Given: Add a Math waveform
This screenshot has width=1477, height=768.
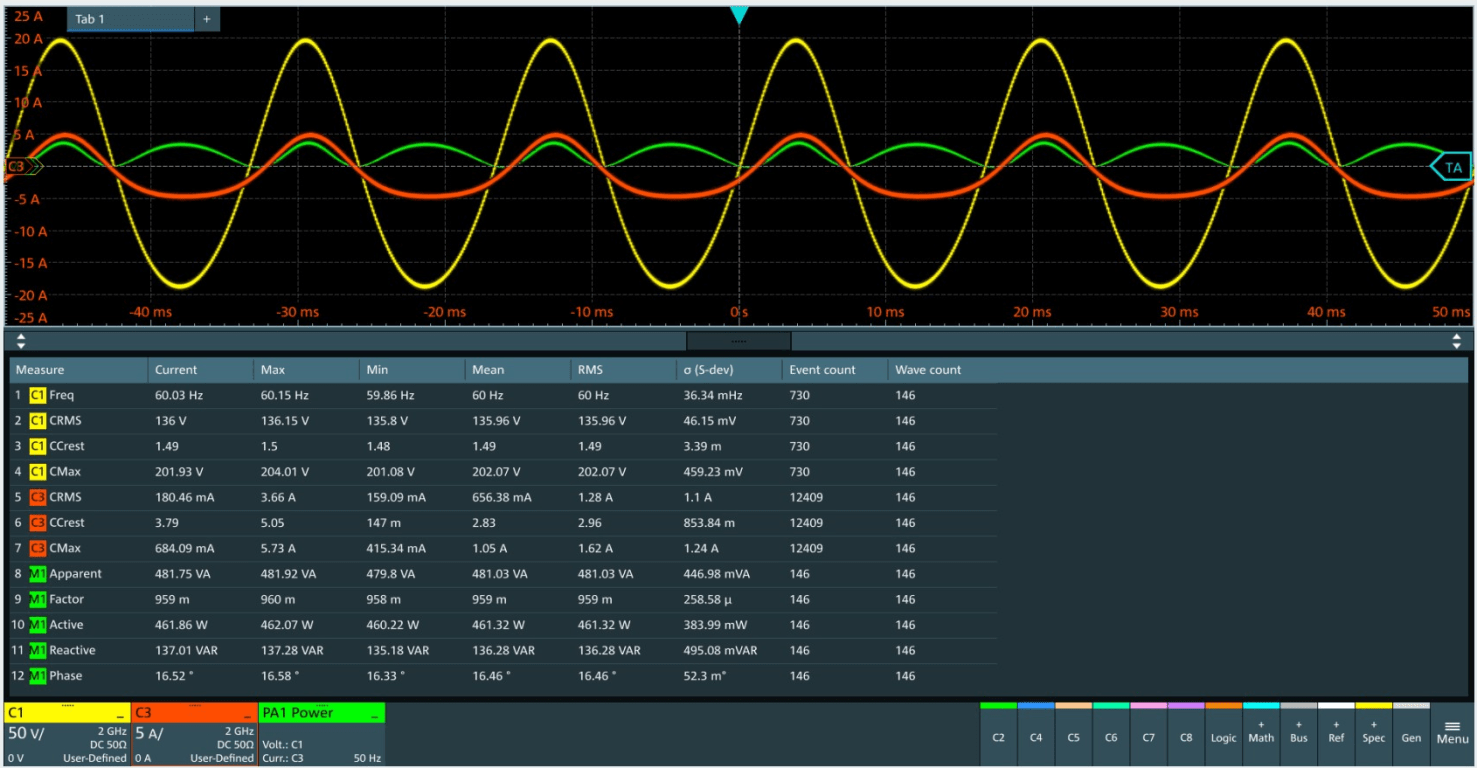Looking at the screenshot, I should [1261, 733].
